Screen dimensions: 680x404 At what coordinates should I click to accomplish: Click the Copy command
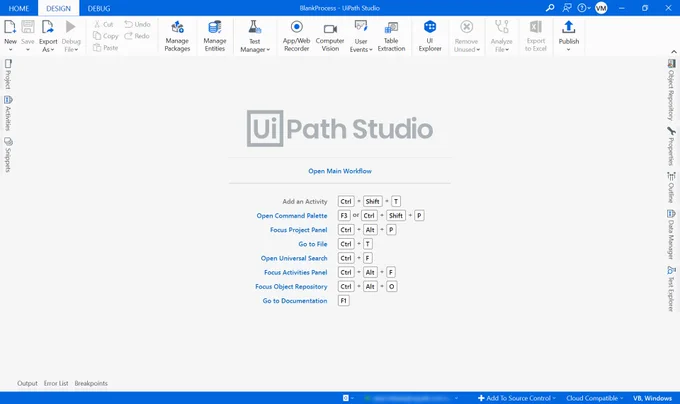(x=105, y=36)
